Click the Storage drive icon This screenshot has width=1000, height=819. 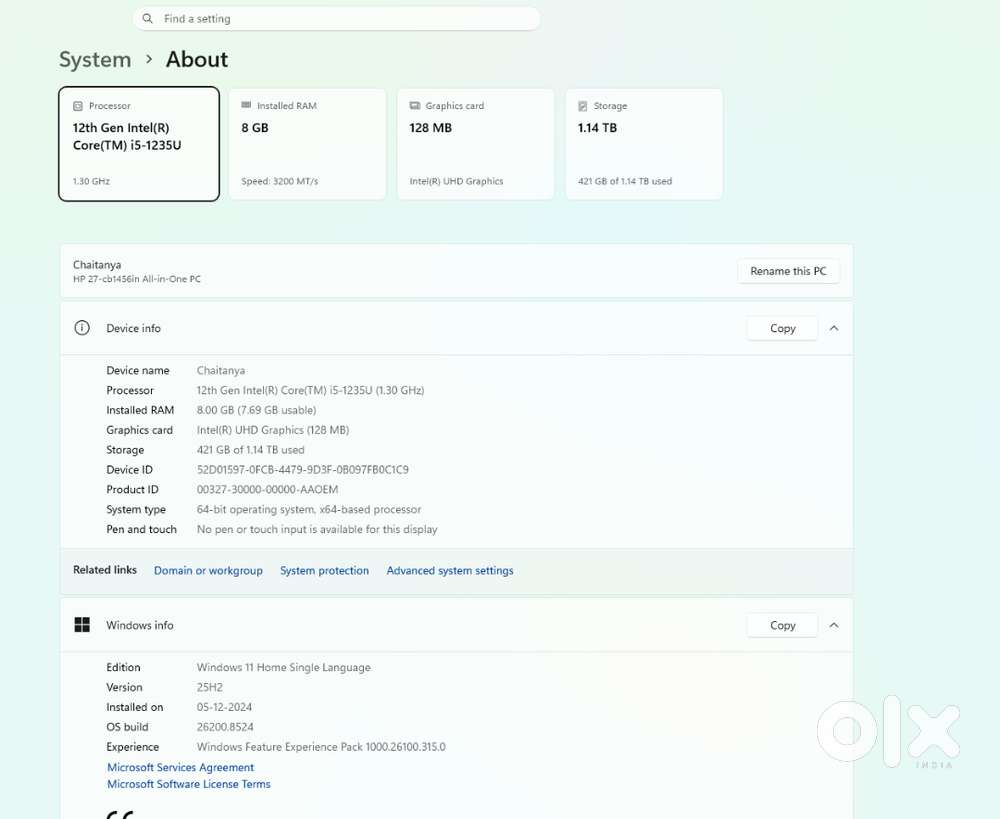pyautogui.click(x=582, y=106)
